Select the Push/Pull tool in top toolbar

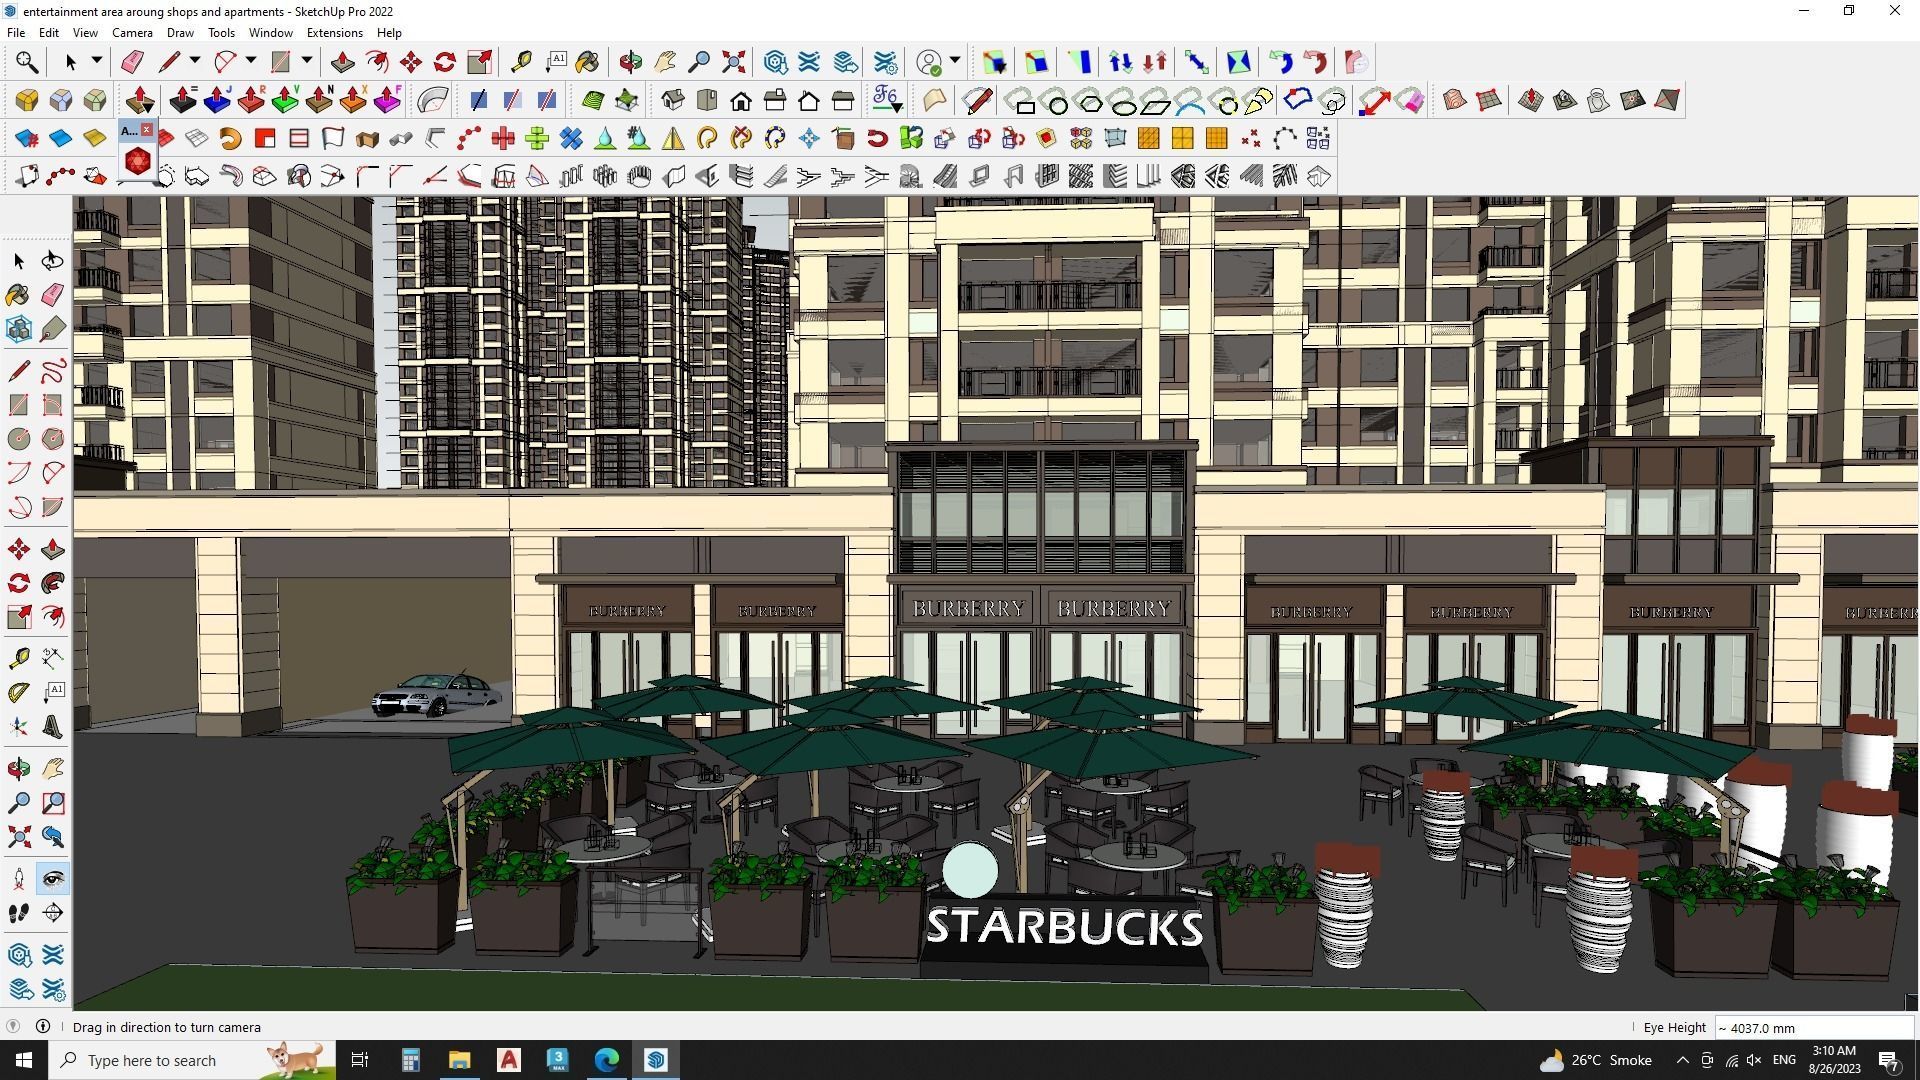(342, 62)
